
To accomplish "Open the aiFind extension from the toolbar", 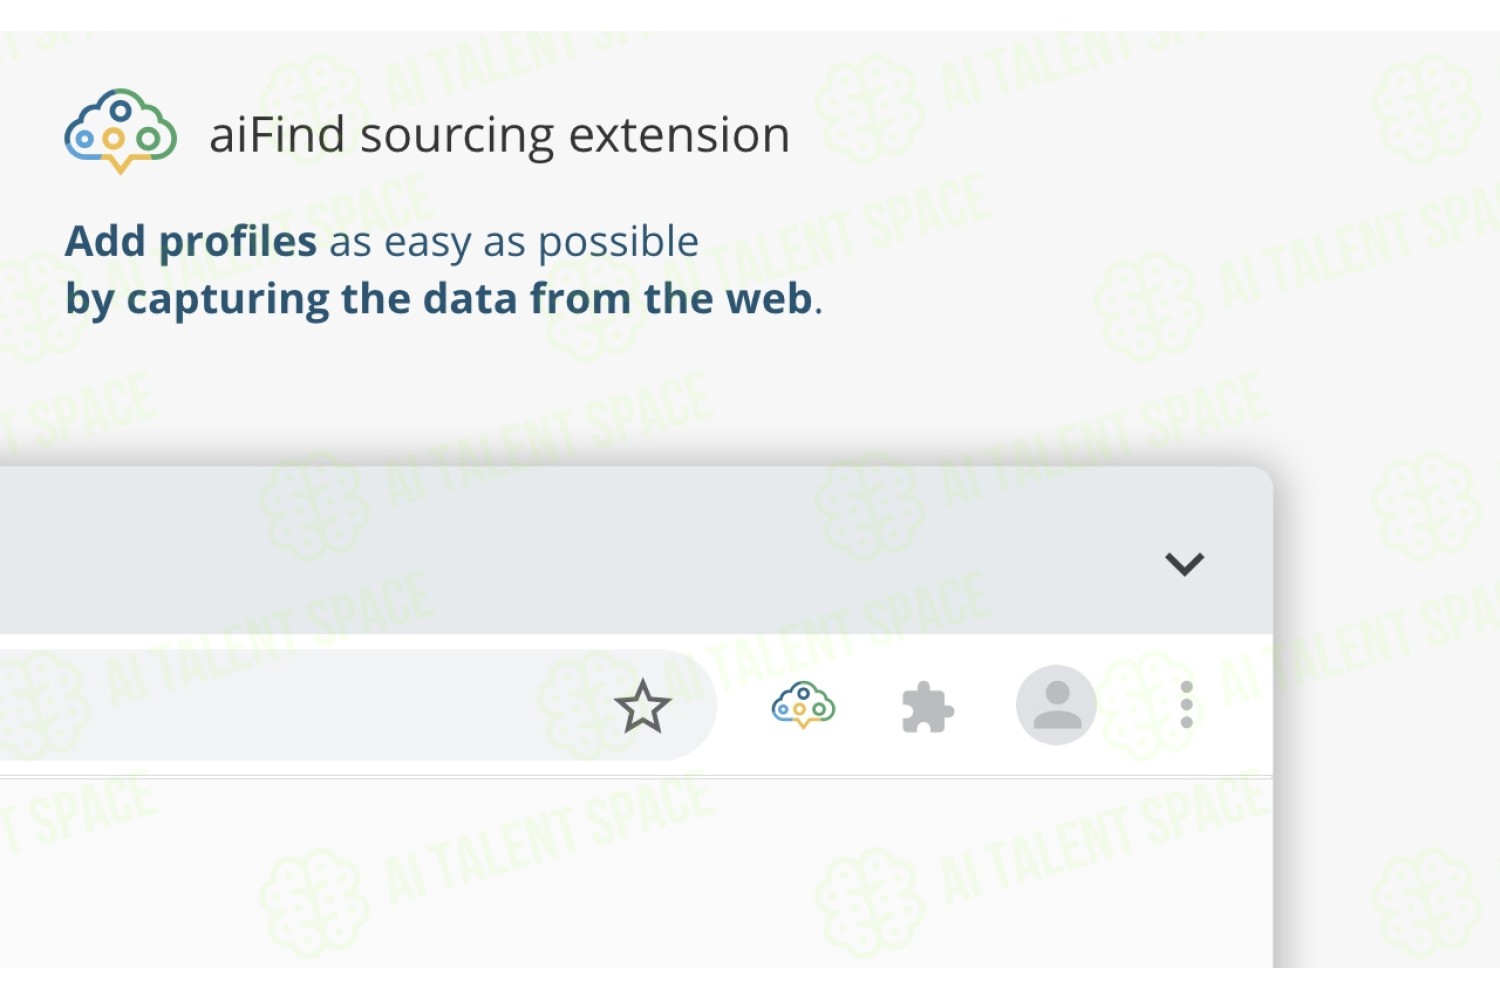I will 803,705.
